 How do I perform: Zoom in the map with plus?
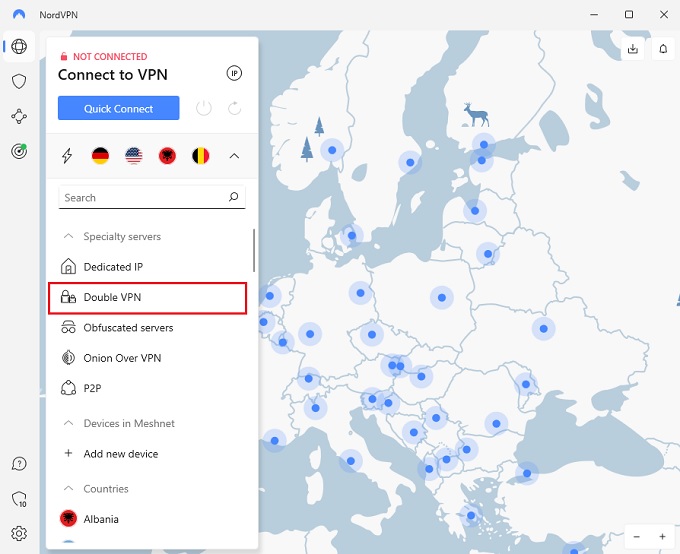[x=662, y=537]
